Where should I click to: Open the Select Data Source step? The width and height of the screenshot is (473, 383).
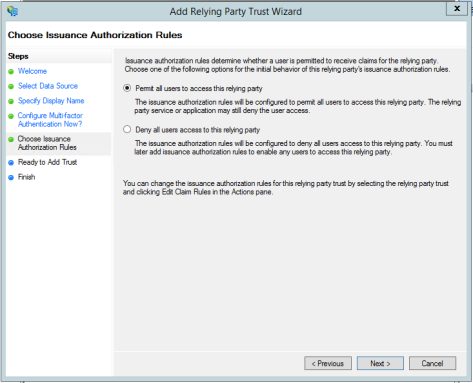tap(48, 86)
